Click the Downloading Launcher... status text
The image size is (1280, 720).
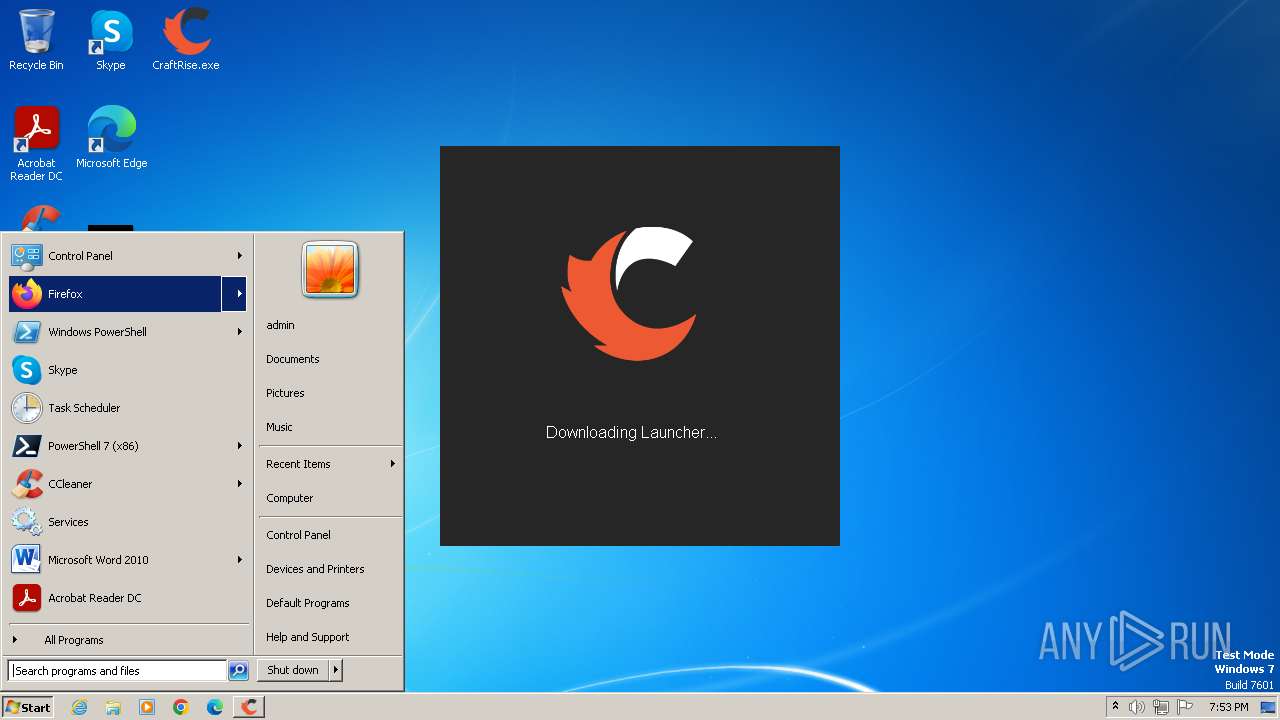631,433
